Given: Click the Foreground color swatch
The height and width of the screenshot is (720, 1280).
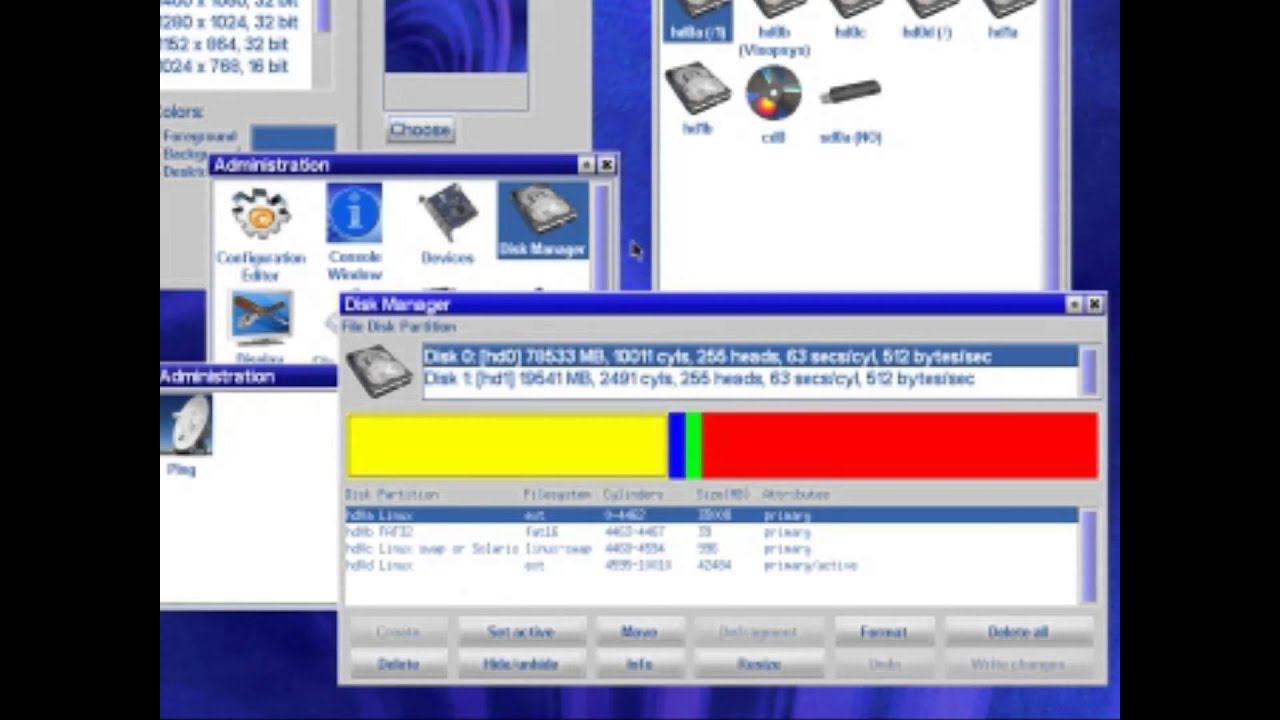Looking at the screenshot, I should [x=293, y=137].
